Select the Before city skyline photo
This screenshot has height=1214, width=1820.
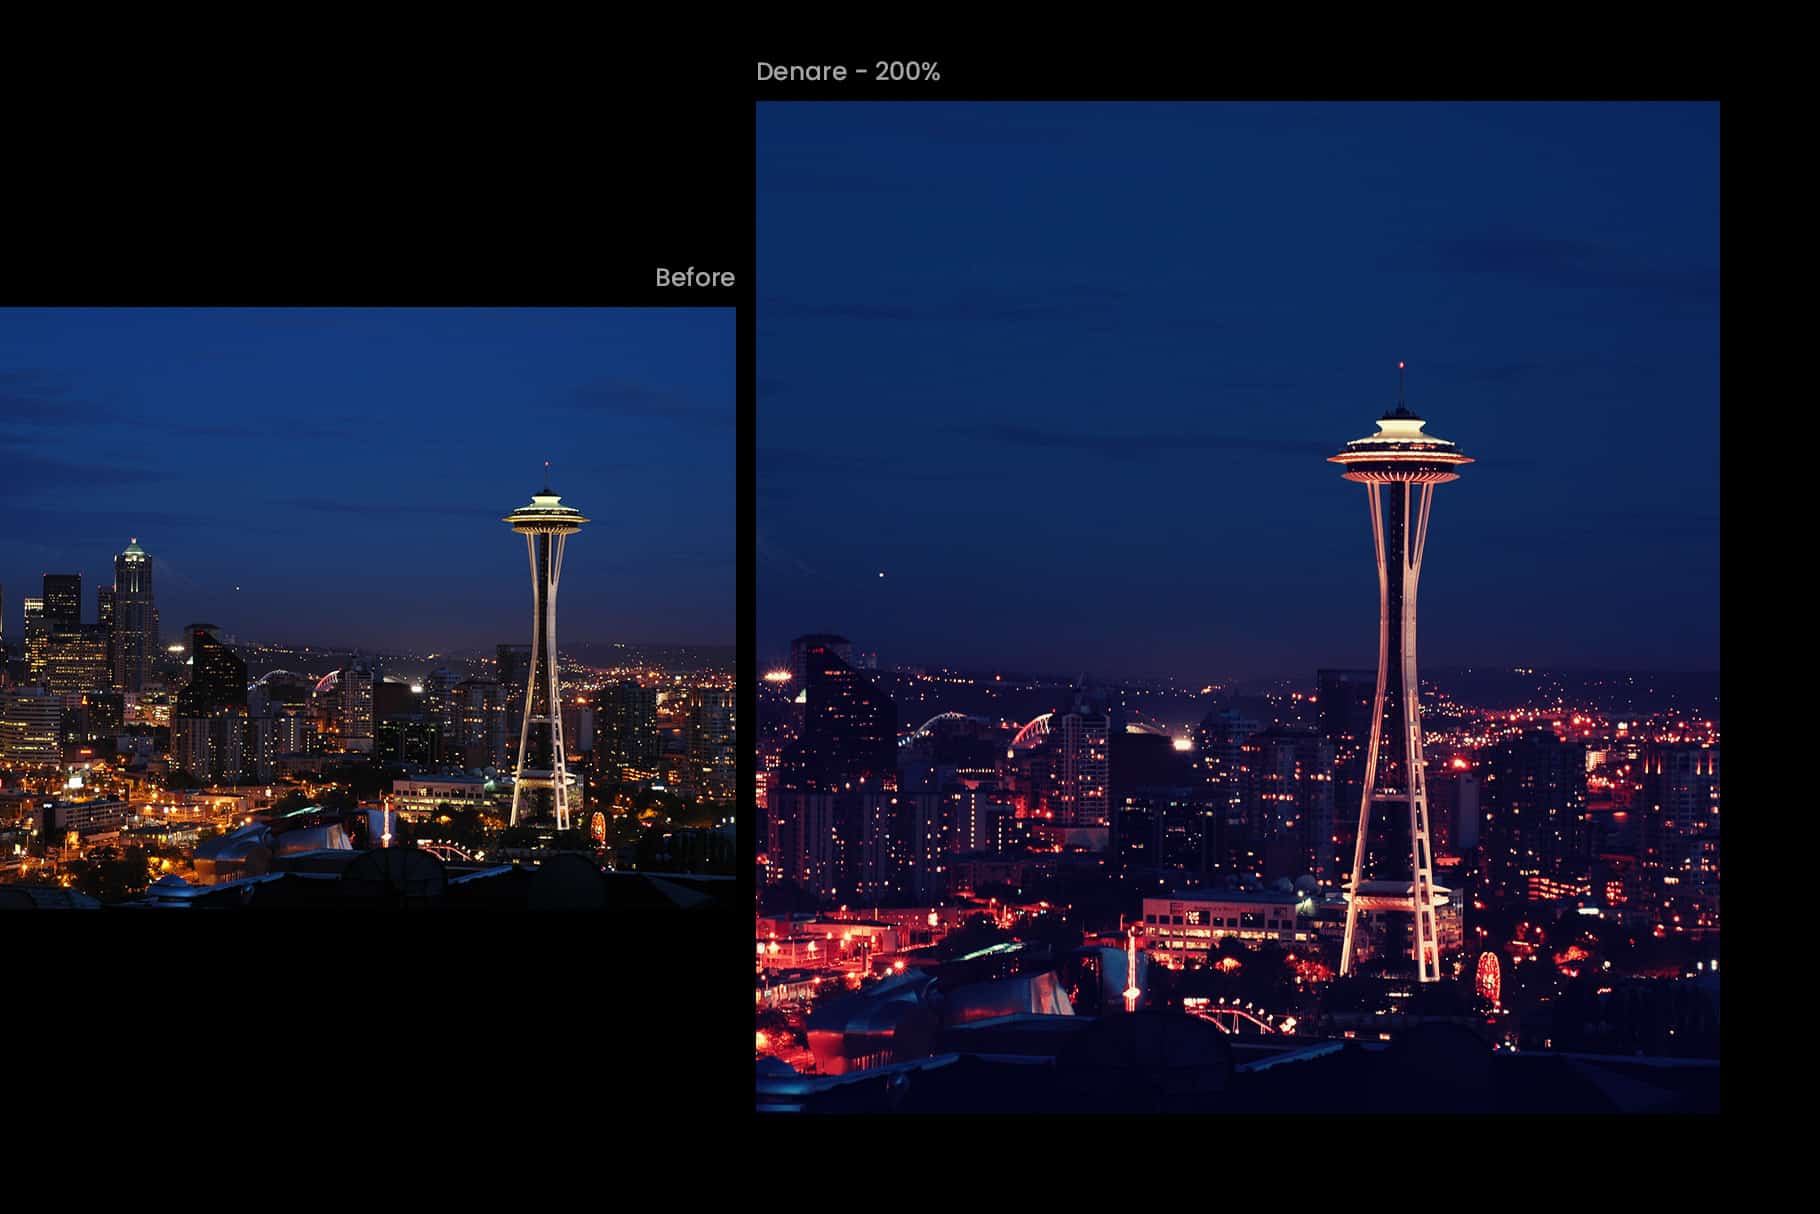368,607
